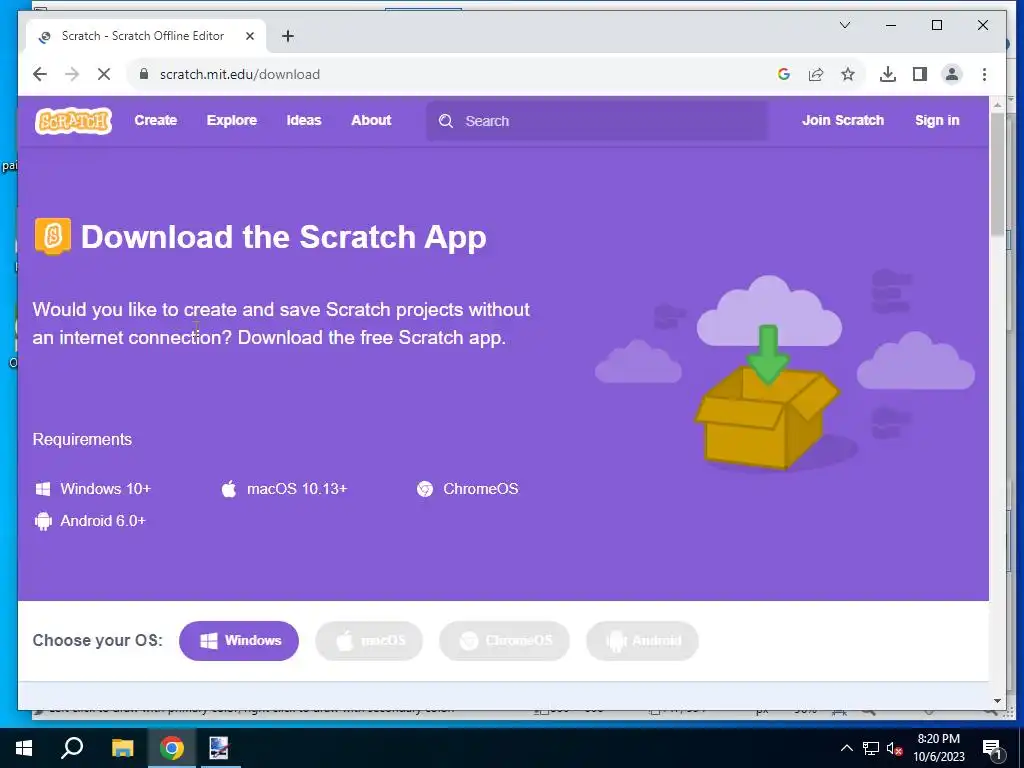This screenshot has height=768, width=1024.
Task: Switch to the Paint app in the taskbar
Action: point(219,748)
